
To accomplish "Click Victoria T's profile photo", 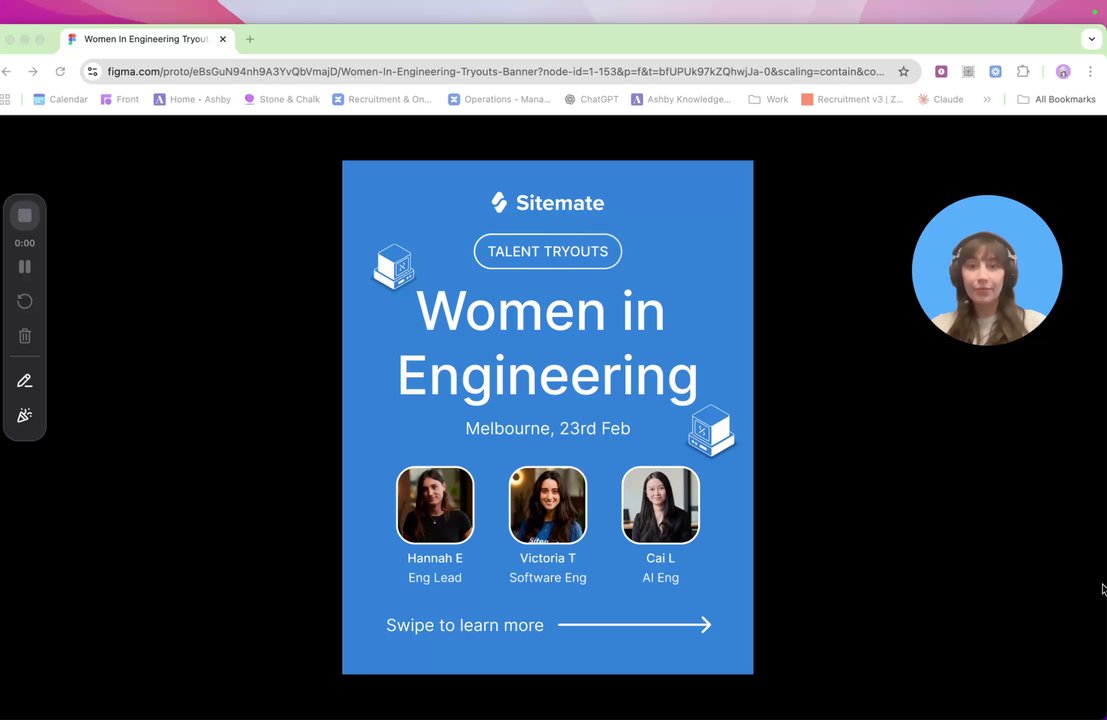I will point(548,505).
